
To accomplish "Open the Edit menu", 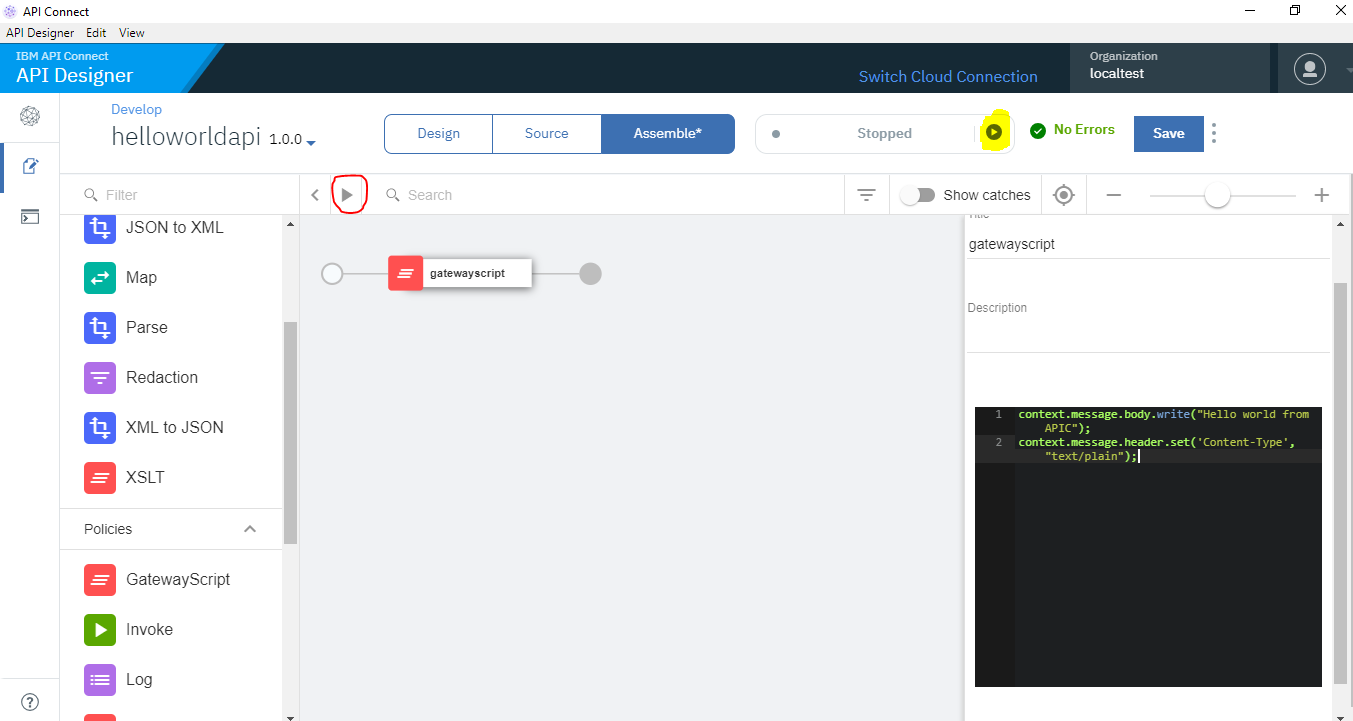I will [96, 33].
